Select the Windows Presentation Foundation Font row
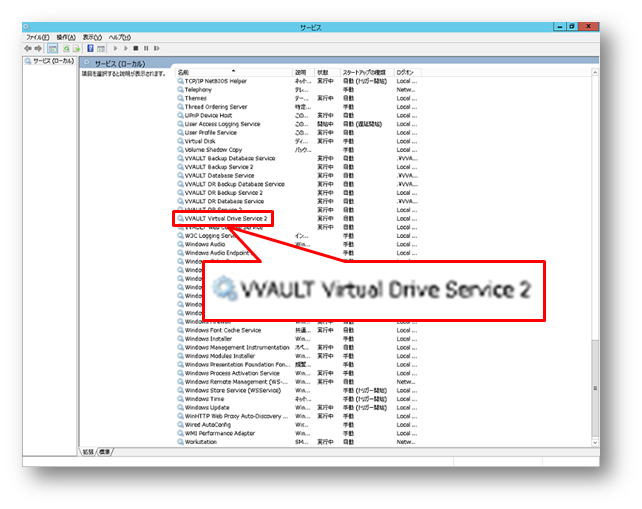Screen dimensions: 642x509 tap(297, 365)
